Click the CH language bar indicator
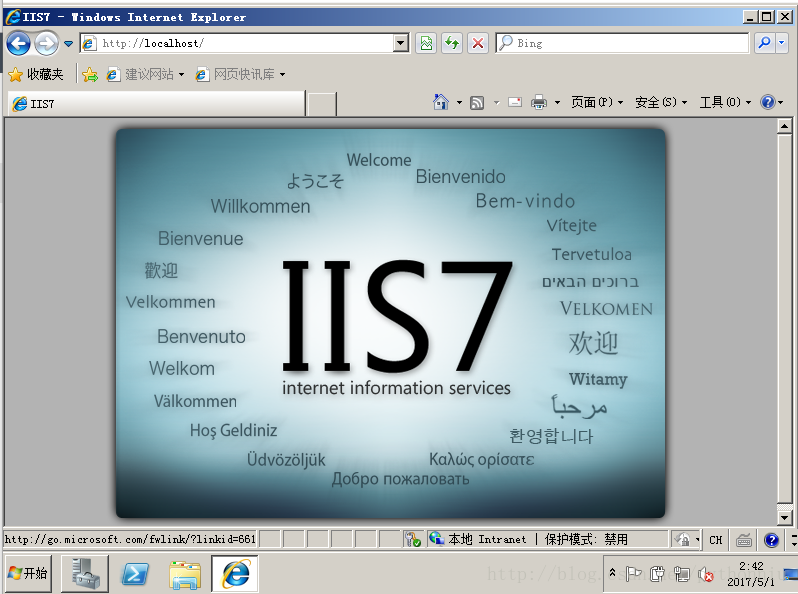This screenshot has height=594, width=798. [x=716, y=540]
